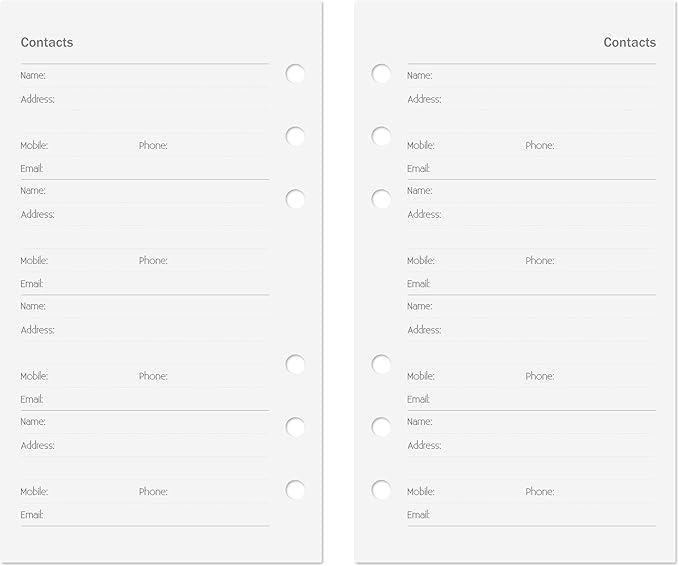Viewport: 679px width, 566px height.
Task: Click the last Email field on the left page
Action: click(x=145, y=515)
